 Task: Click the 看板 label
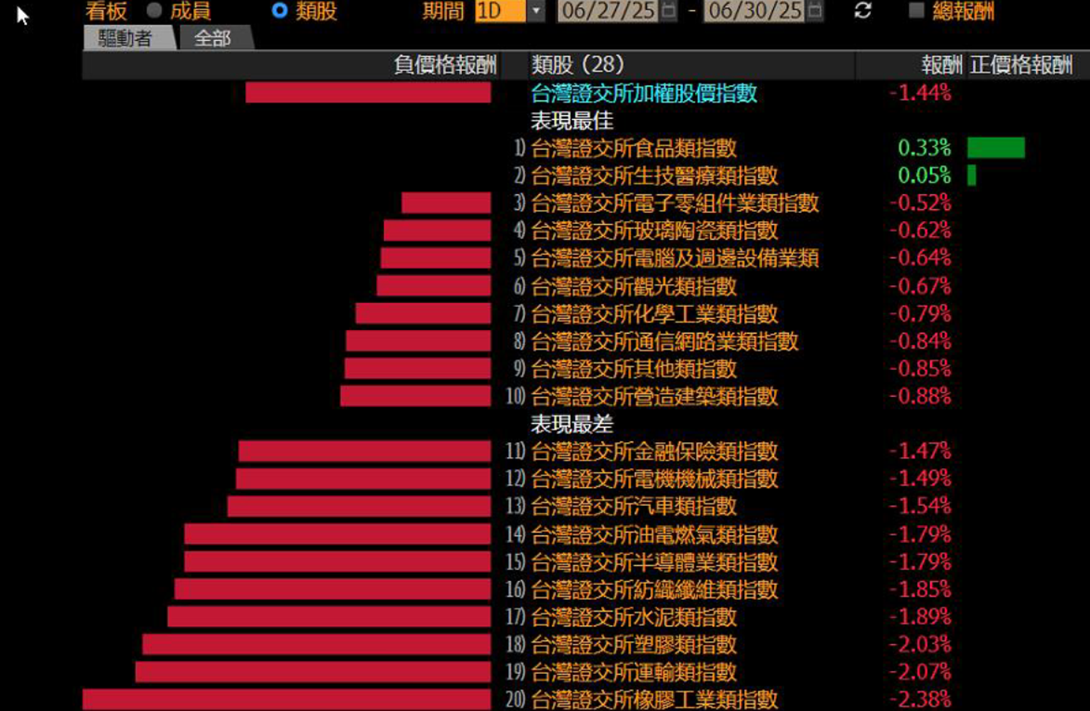tap(106, 11)
